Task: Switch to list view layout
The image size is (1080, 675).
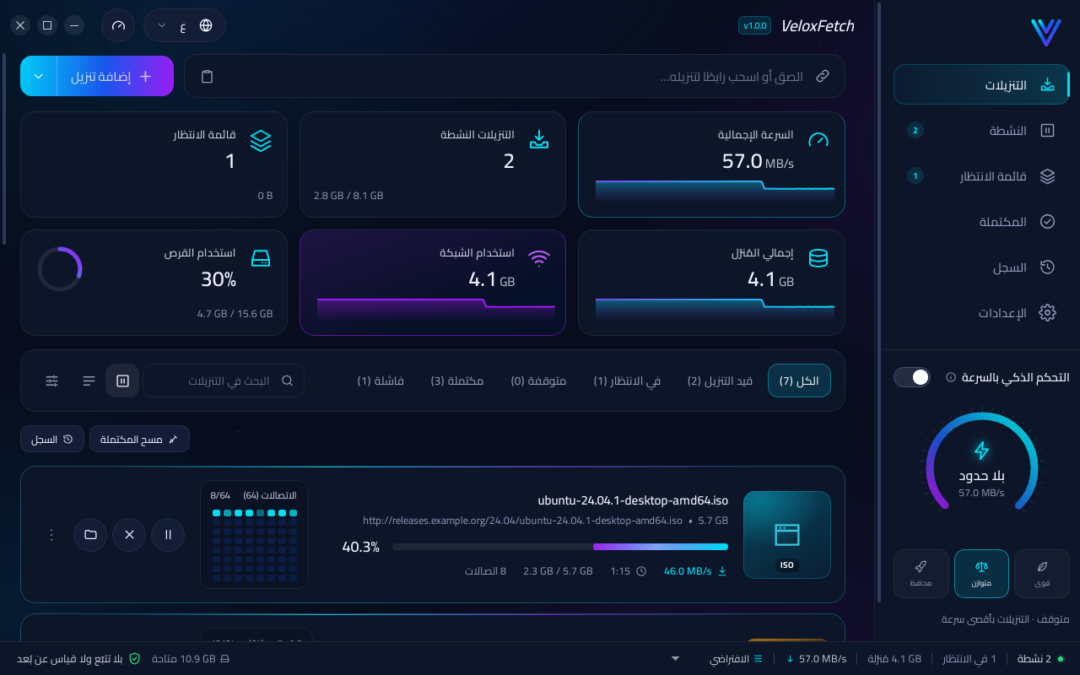Action: [x=89, y=380]
